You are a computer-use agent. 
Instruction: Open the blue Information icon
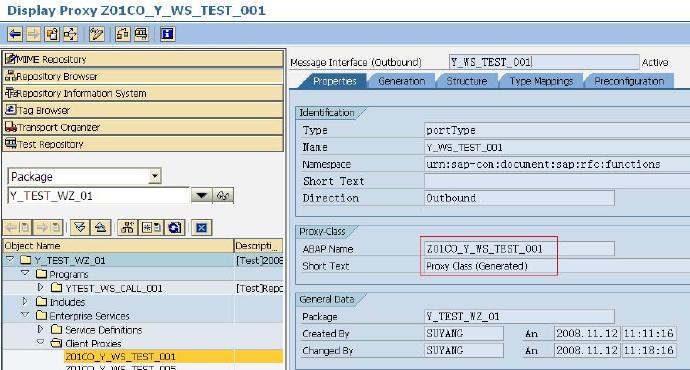coord(167,34)
